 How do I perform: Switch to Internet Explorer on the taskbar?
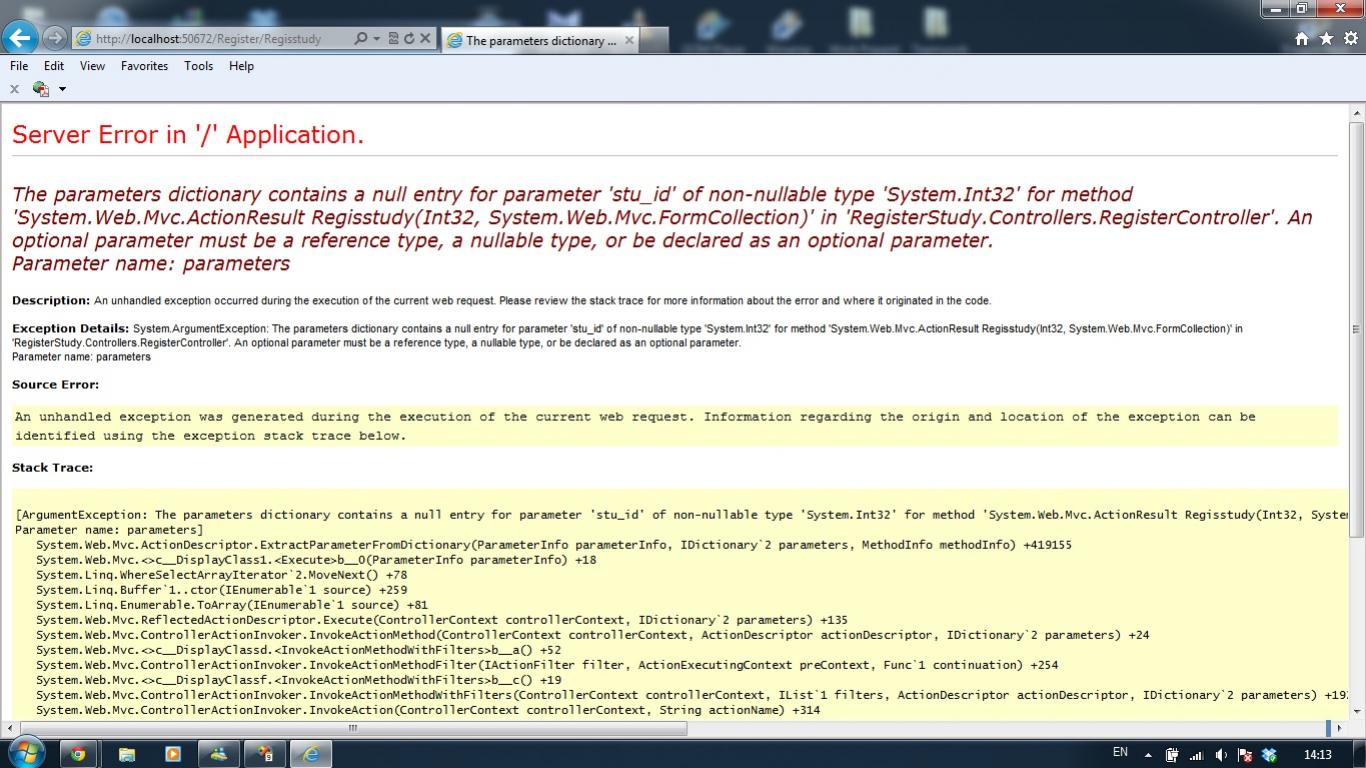tap(311, 754)
